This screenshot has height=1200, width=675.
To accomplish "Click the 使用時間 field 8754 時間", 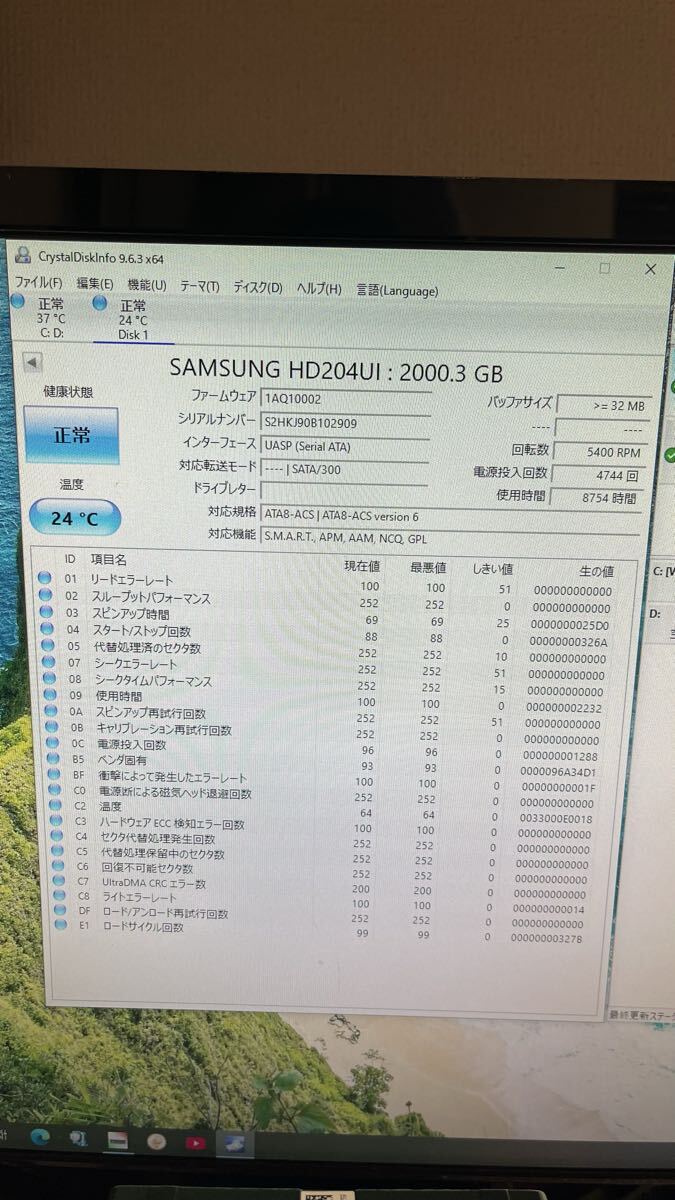I will (595, 497).
